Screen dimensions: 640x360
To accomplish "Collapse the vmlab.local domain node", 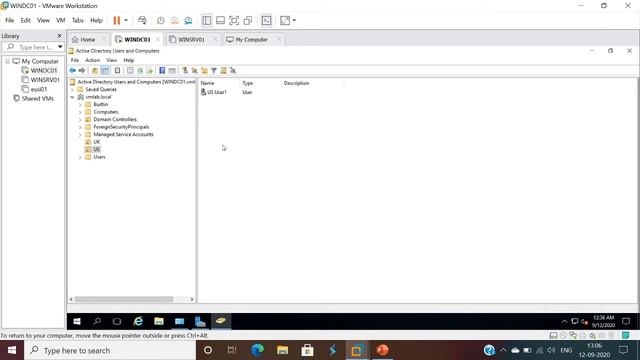I will (72, 97).
